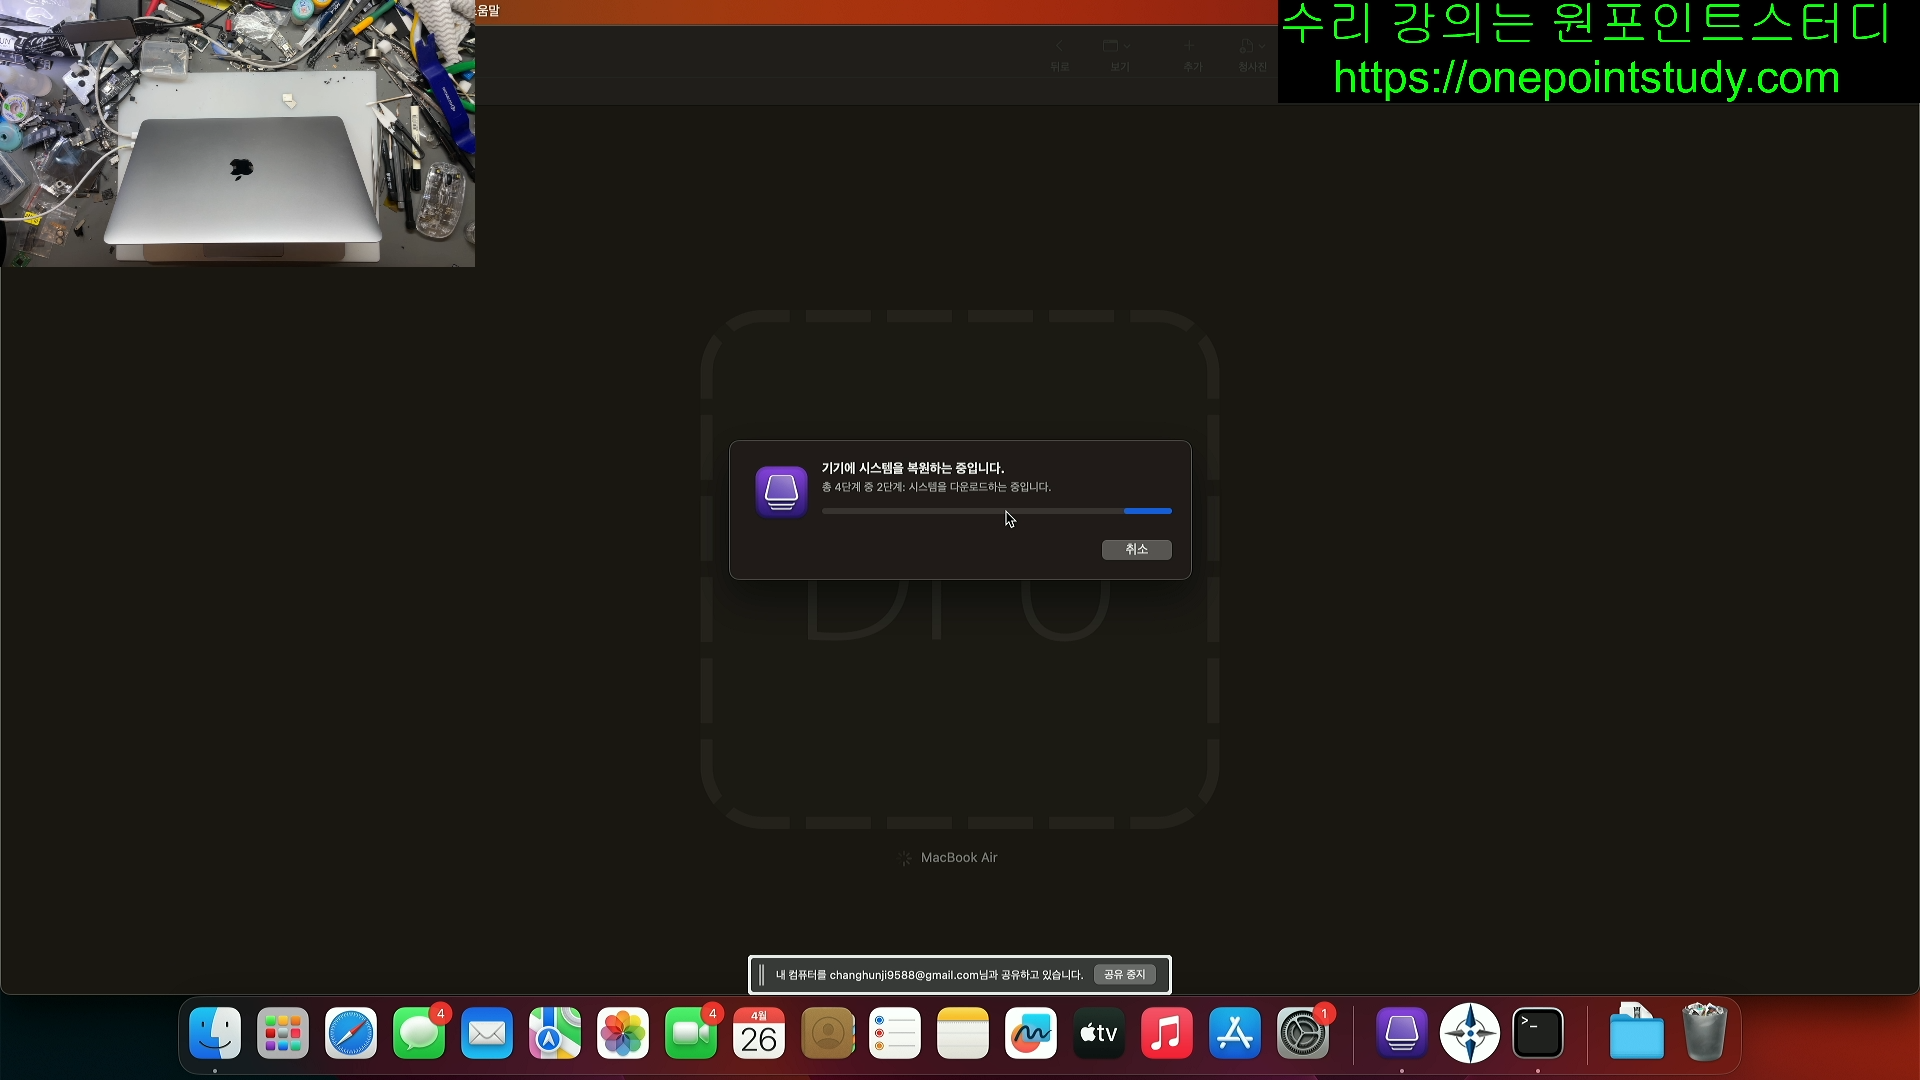Open Finder from the Dock
Viewport: 1920px width, 1080px height.
pyautogui.click(x=215, y=1033)
